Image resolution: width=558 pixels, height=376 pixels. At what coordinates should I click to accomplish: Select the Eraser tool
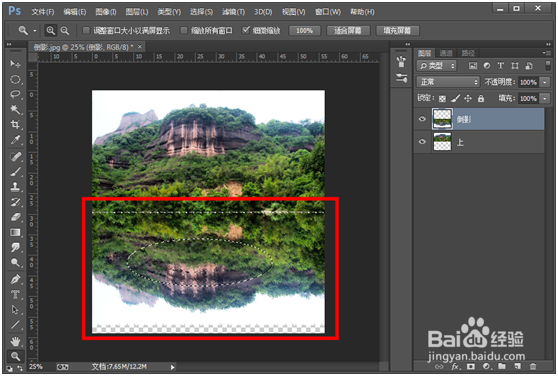coord(15,217)
